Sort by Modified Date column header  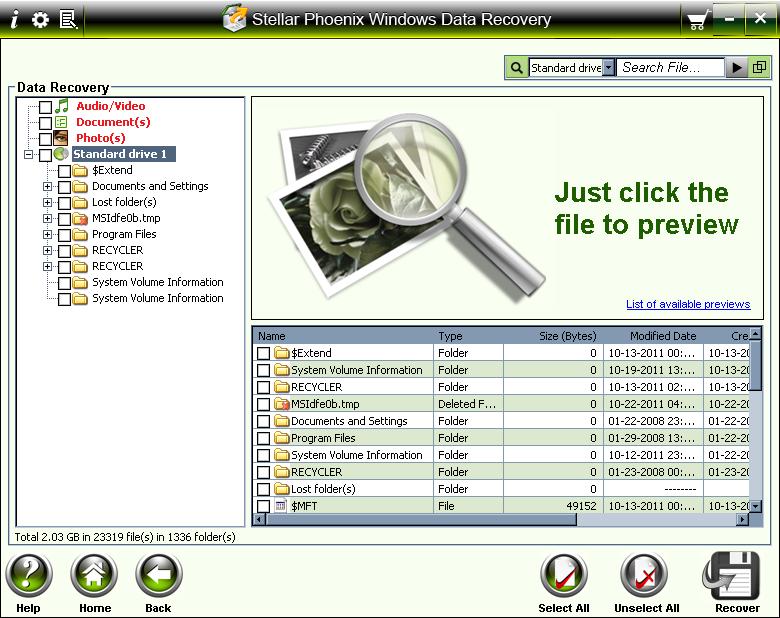tap(653, 336)
